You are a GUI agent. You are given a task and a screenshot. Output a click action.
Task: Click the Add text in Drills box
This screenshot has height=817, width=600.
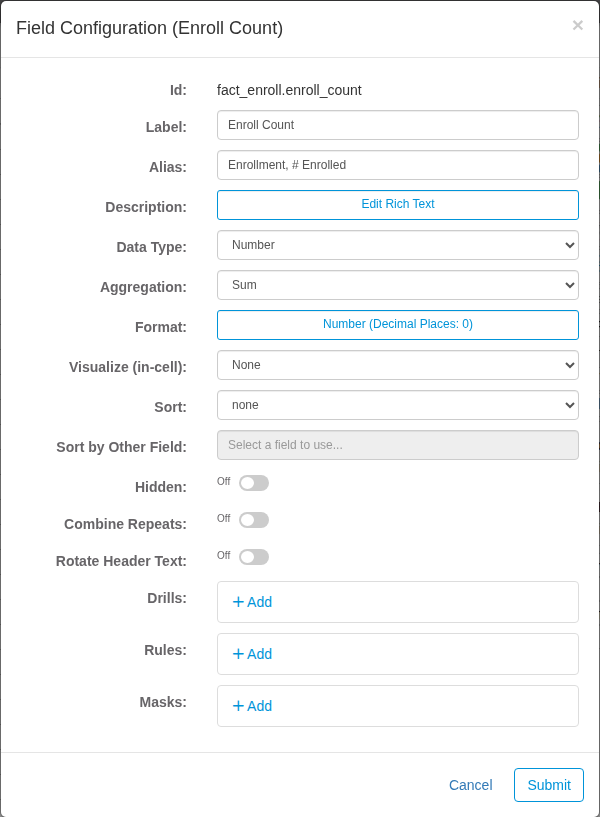click(x=259, y=602)
